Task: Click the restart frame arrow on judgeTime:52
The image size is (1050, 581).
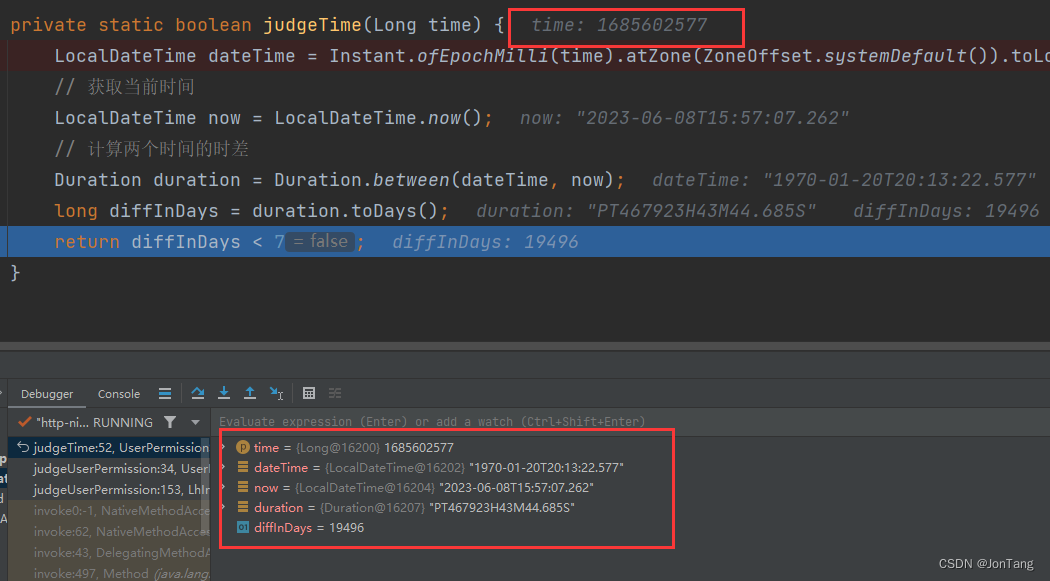Action: coord(23,447)
